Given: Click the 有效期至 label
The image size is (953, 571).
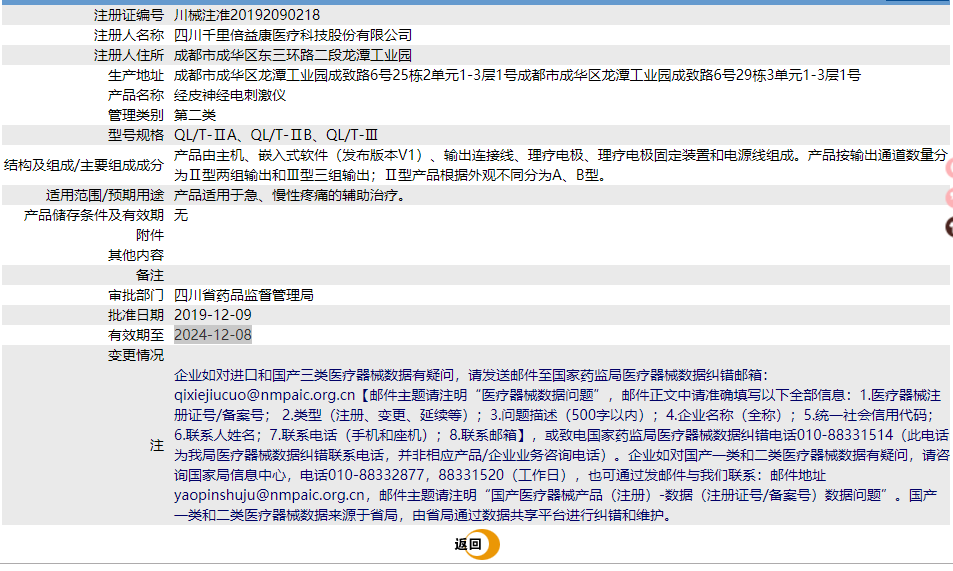Looking at the screenshot, I should (136, 335).
